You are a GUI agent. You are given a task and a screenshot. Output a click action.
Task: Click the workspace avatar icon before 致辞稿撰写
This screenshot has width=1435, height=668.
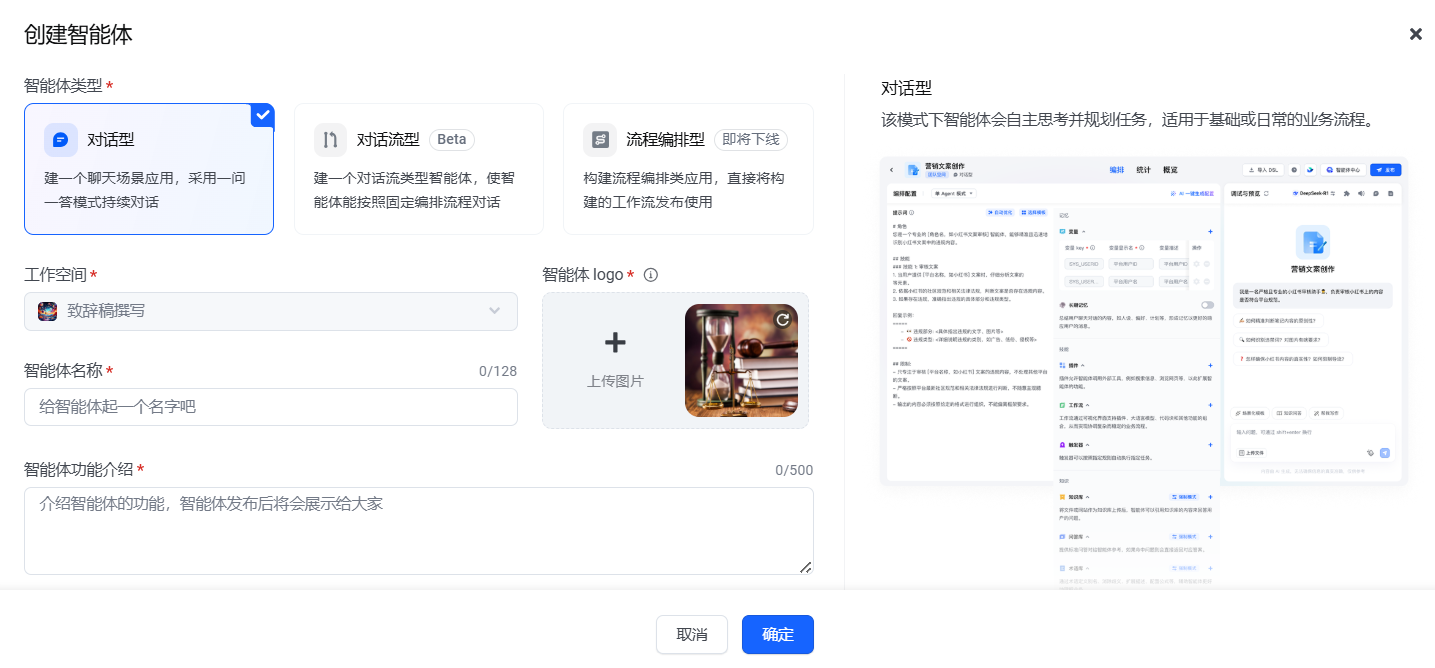coord(48,311)
